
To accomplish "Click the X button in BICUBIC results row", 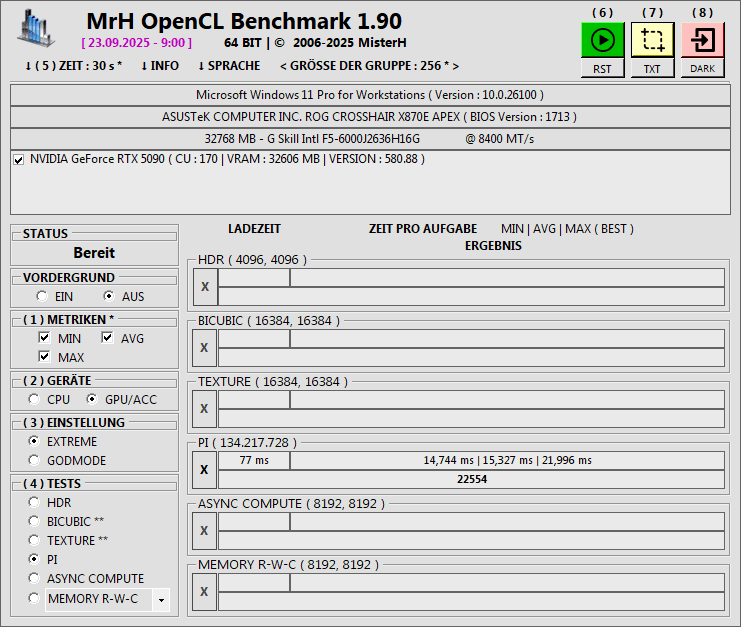I will pos(204,348).
